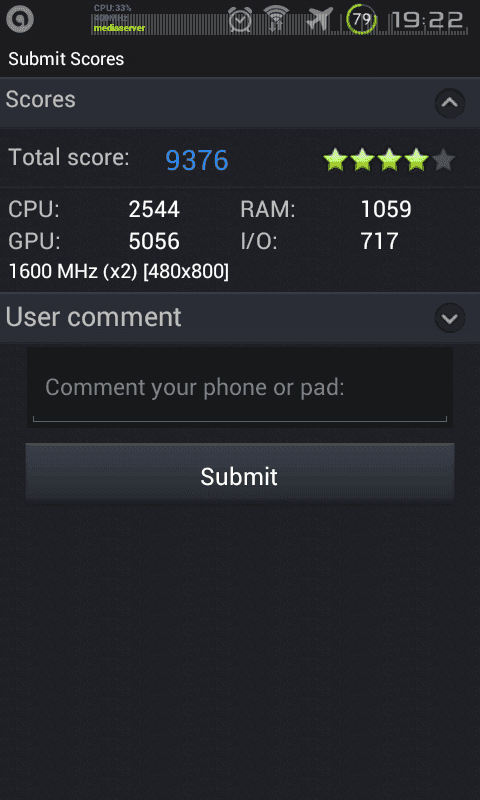Tap the battery 79 percent indicator
Image resolution: width=480 pixels, height=800 pixels.
tap(361, 19)
